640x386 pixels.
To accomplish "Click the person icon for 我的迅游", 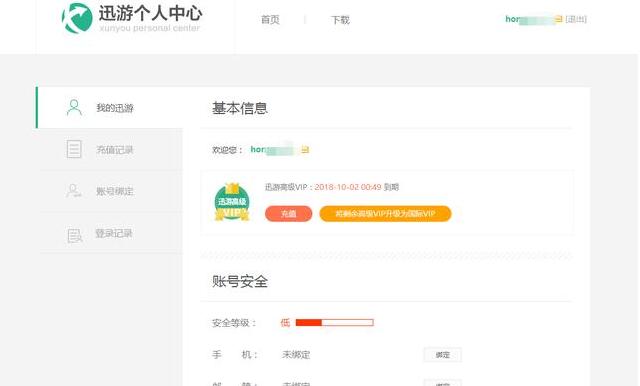I will tap(74, 107).
